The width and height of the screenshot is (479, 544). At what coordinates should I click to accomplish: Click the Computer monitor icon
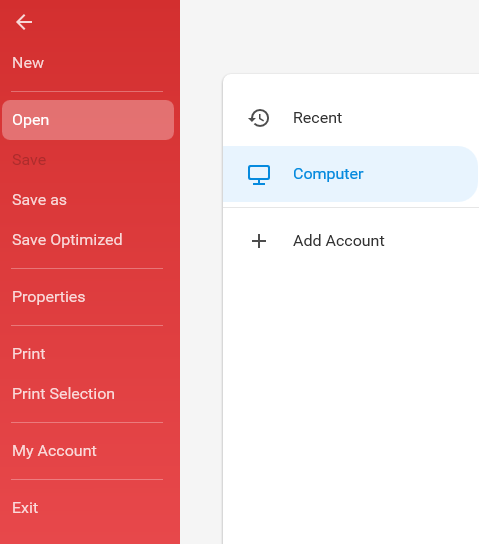(259, 175)
